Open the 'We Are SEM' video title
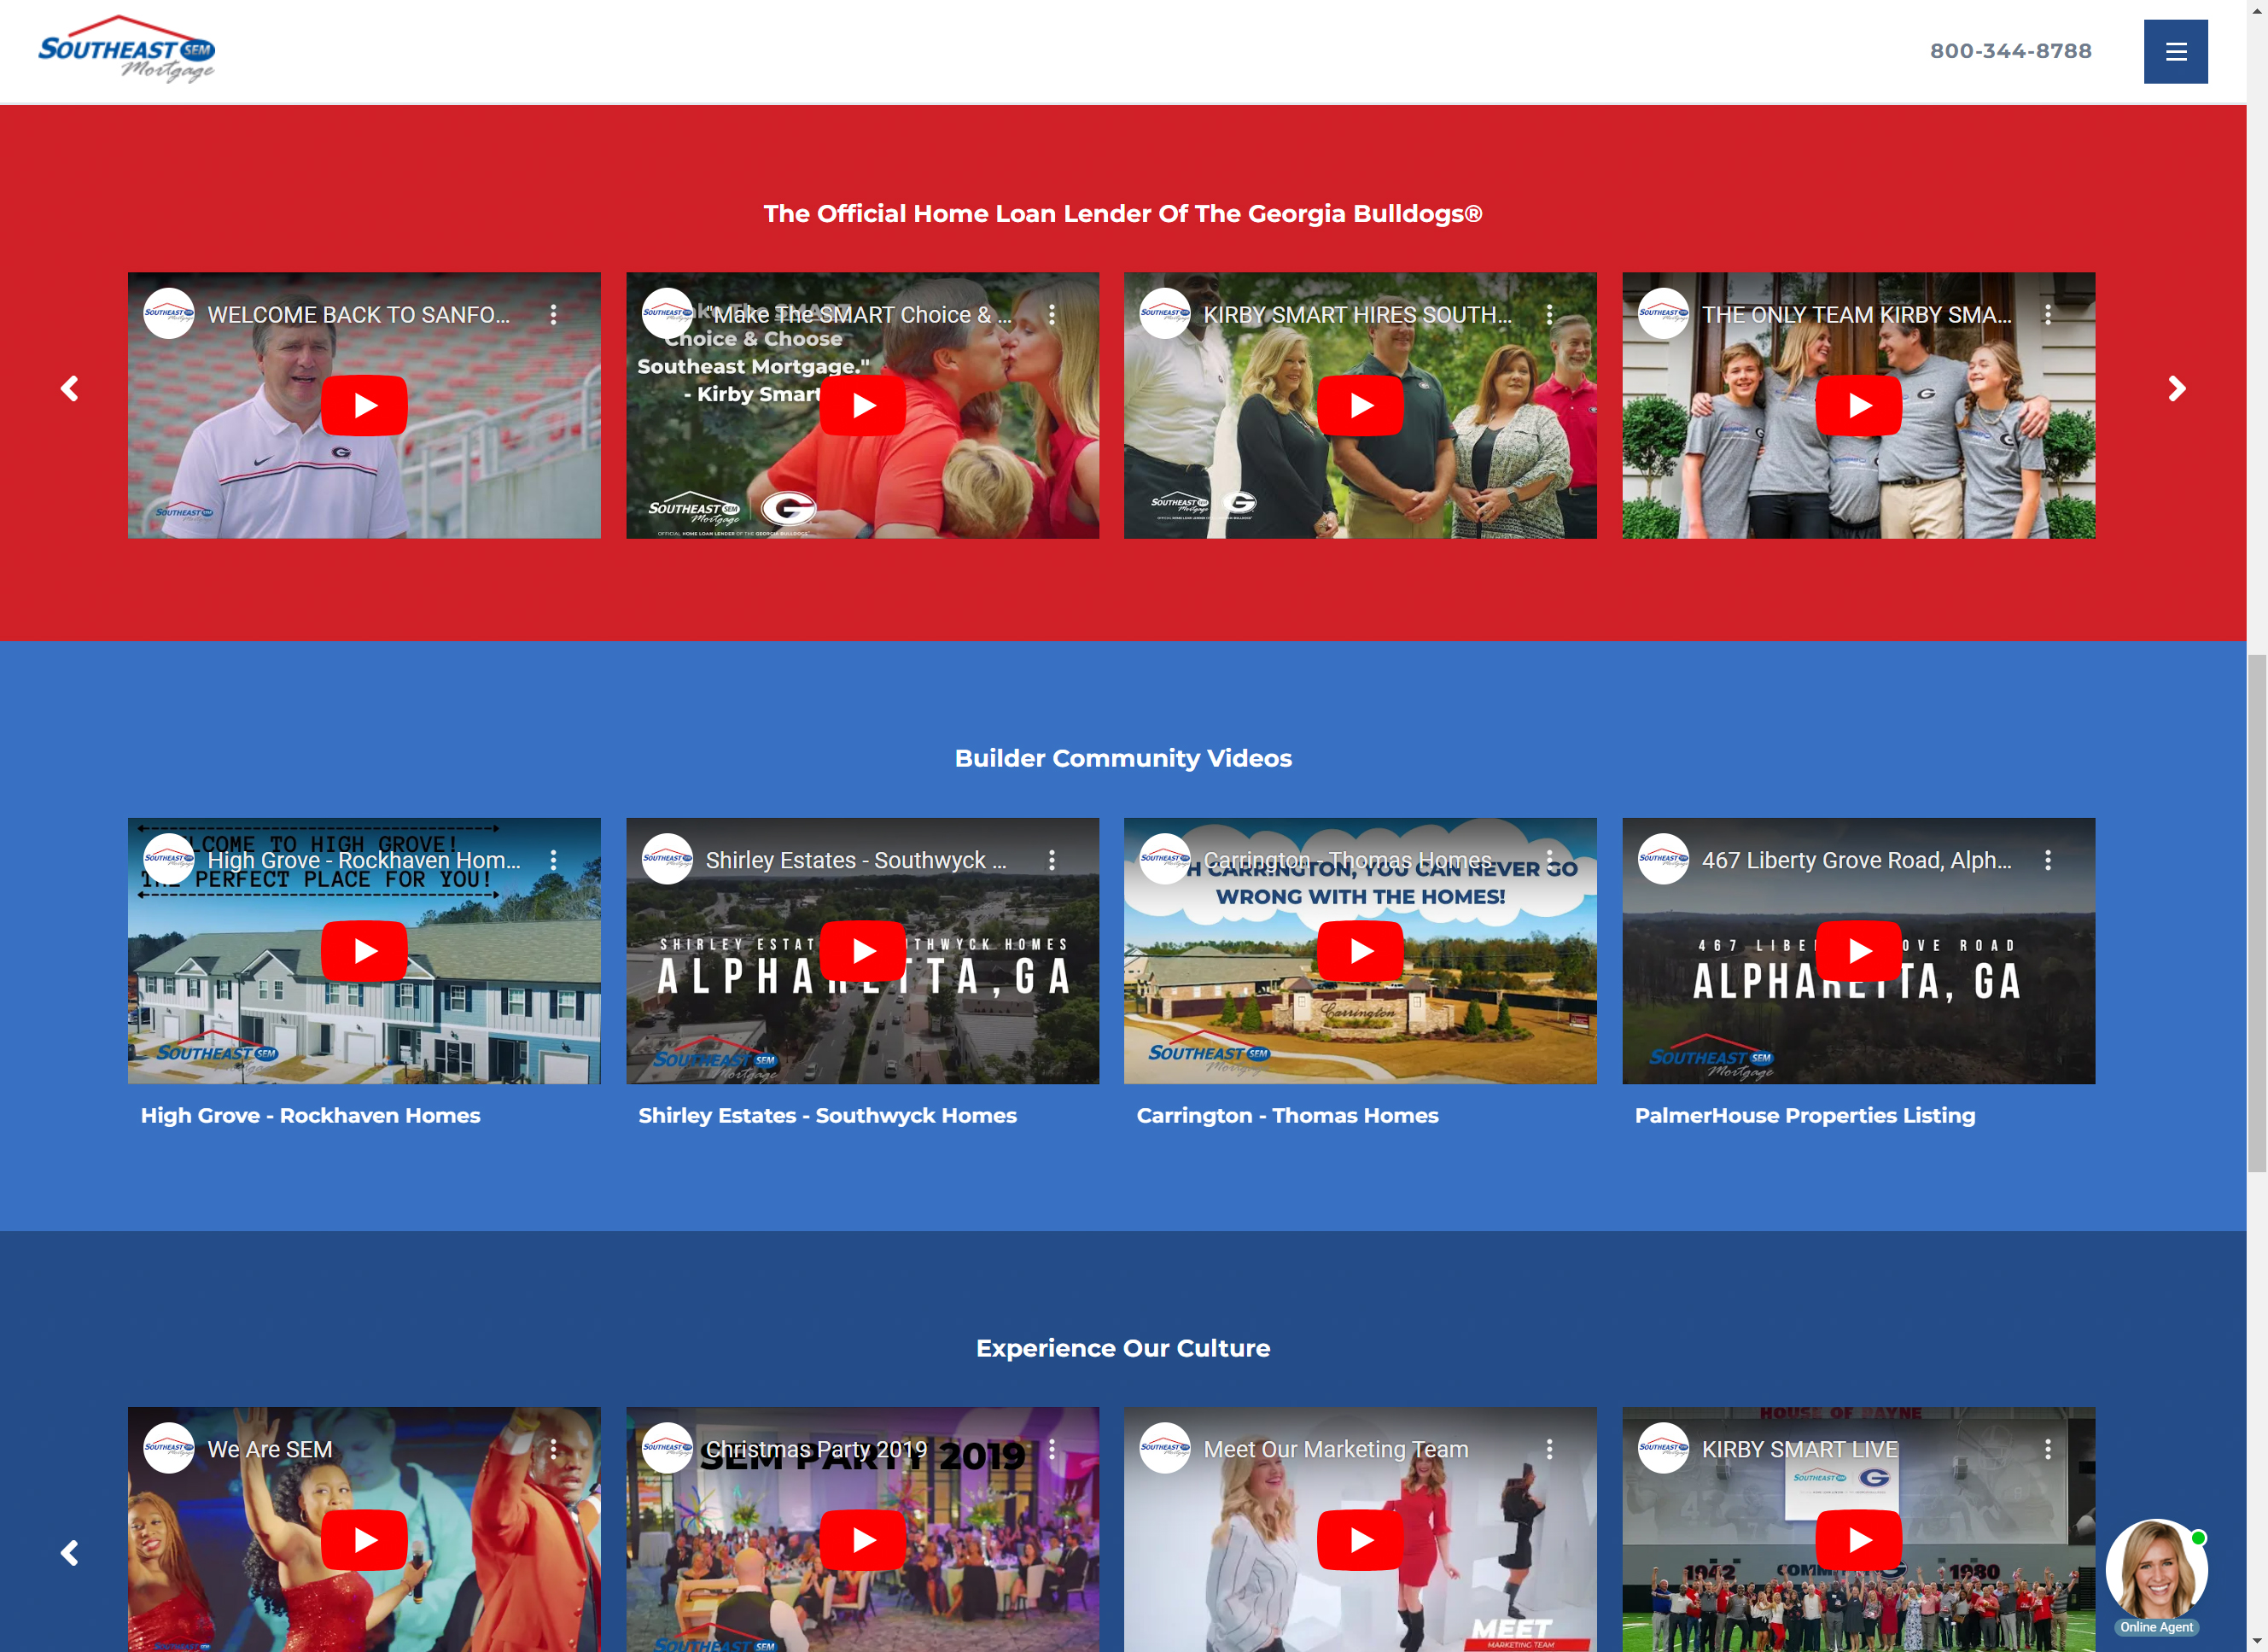 [270, 1449]
